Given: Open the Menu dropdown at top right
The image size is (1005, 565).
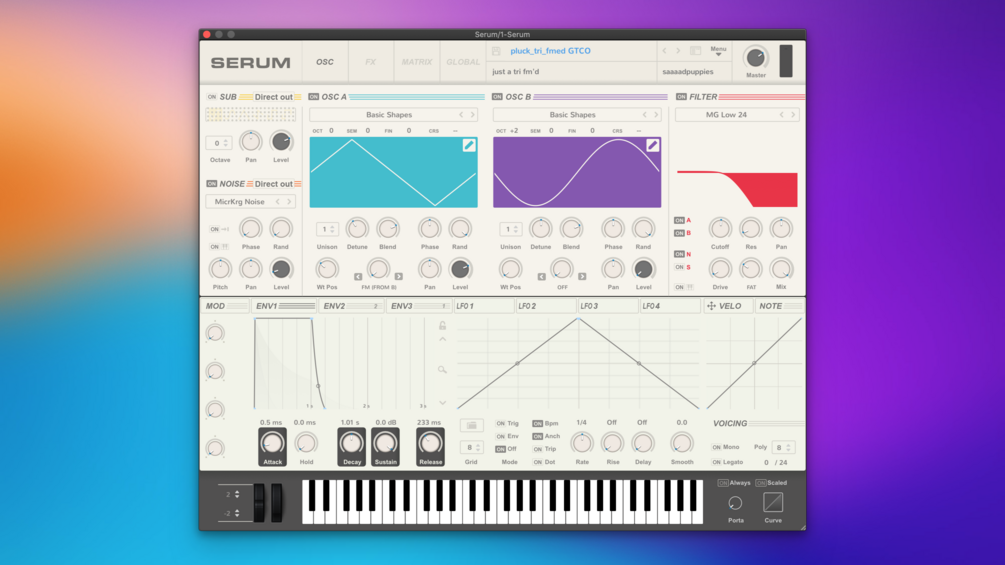Looking at the screenshot, I should [x=718, y=51].
